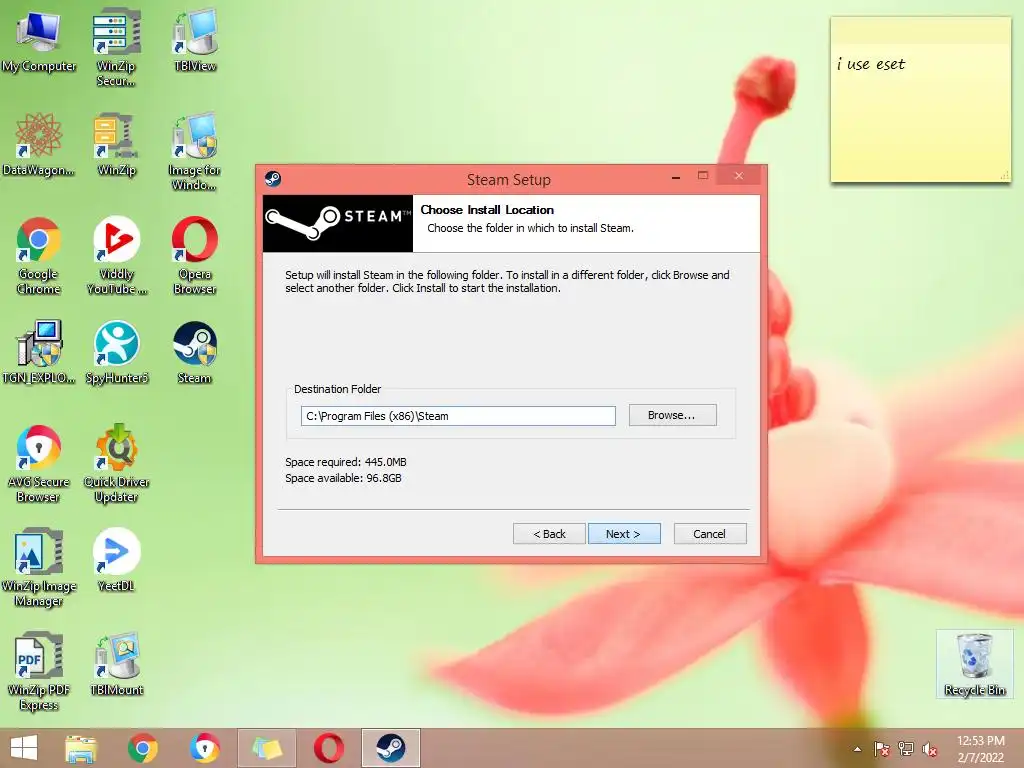Open the Windows Start button
The width and height of the screenshot is (1024, 768).
click(x=24, y=748)
